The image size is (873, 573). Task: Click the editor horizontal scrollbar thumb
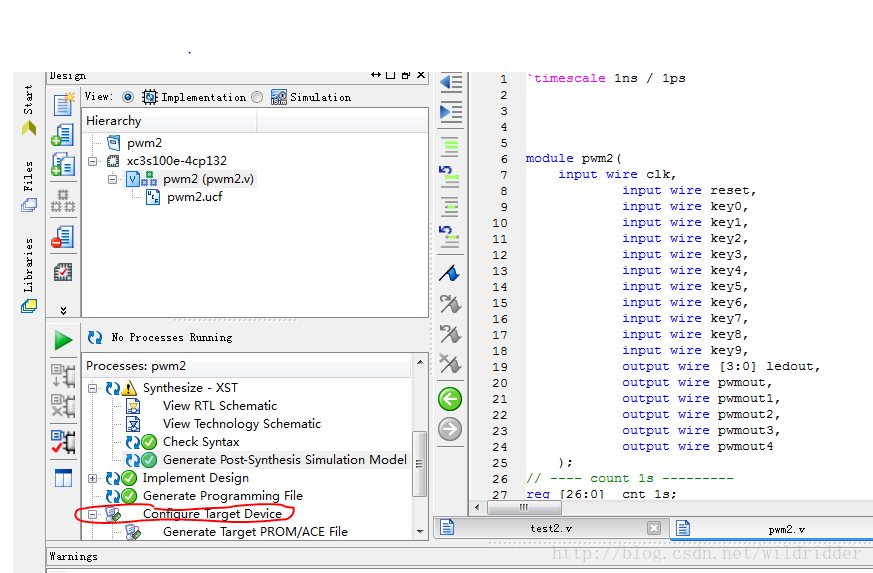coord(524,507)
